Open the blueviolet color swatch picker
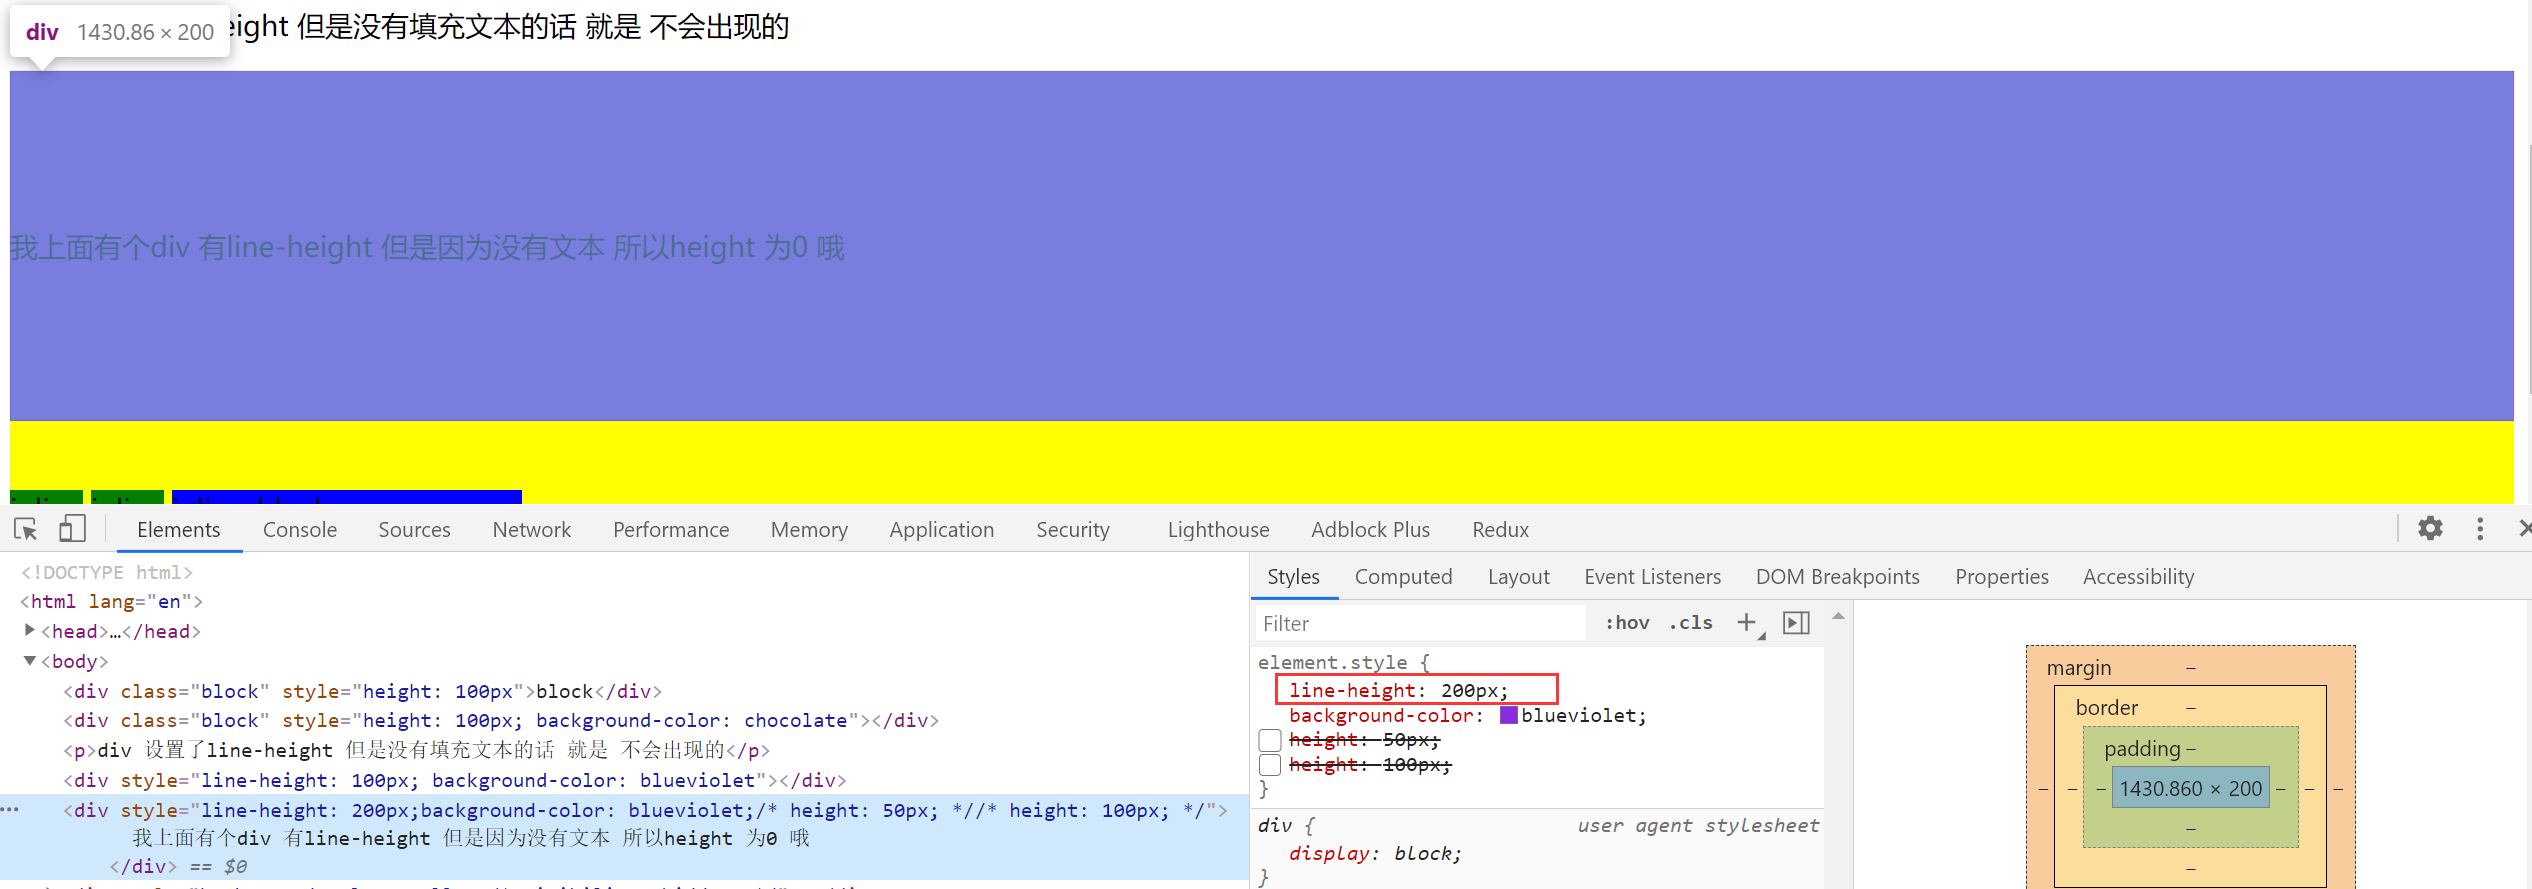 pos(1508,715)
